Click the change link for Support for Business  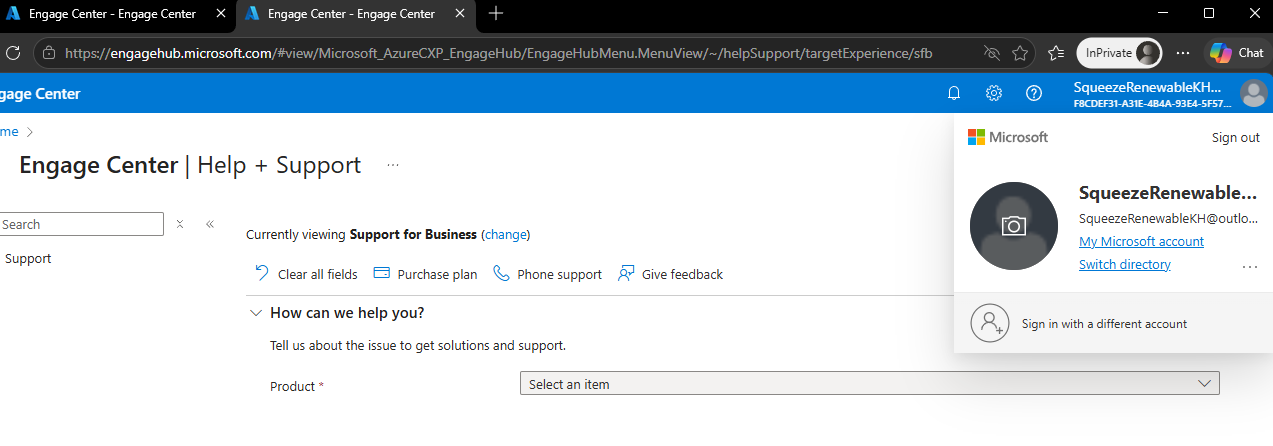(x=505, y=235)
